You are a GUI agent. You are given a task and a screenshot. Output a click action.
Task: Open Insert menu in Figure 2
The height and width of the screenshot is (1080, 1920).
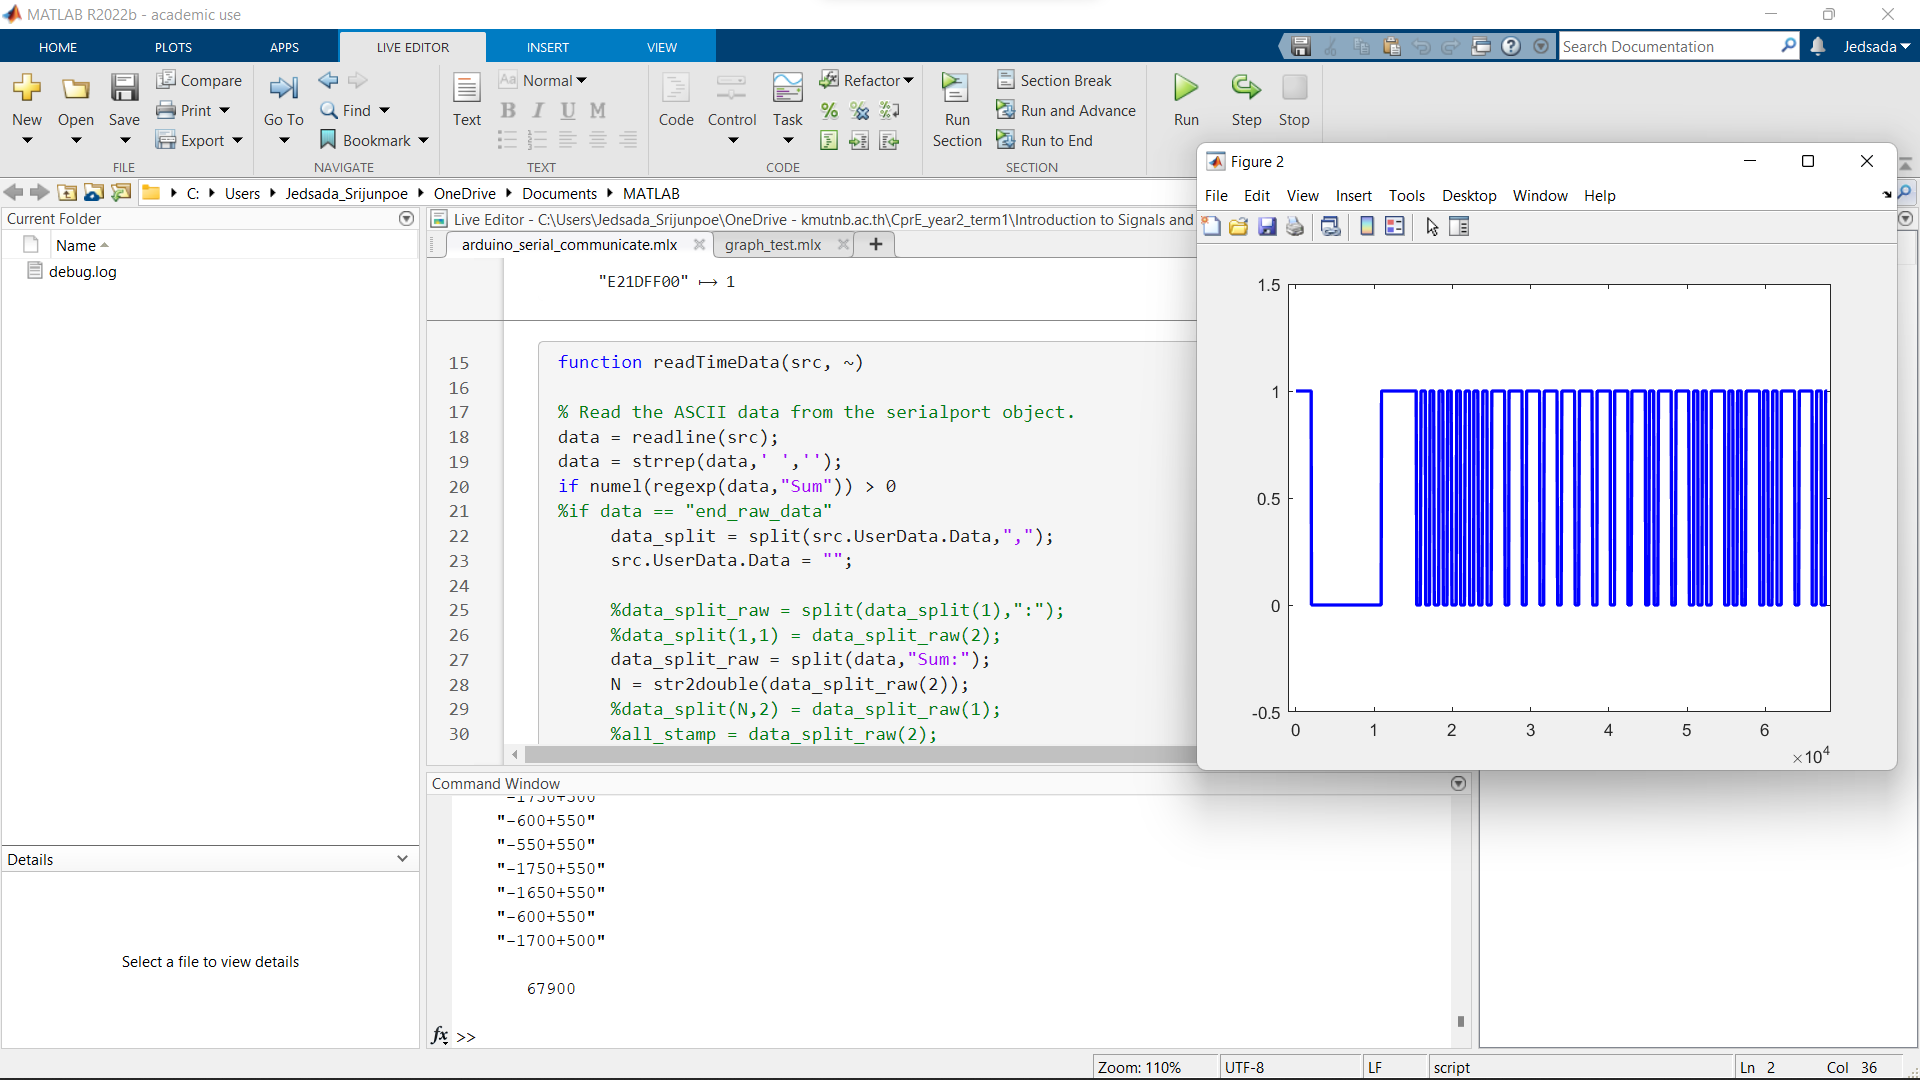click(1353, 196)
